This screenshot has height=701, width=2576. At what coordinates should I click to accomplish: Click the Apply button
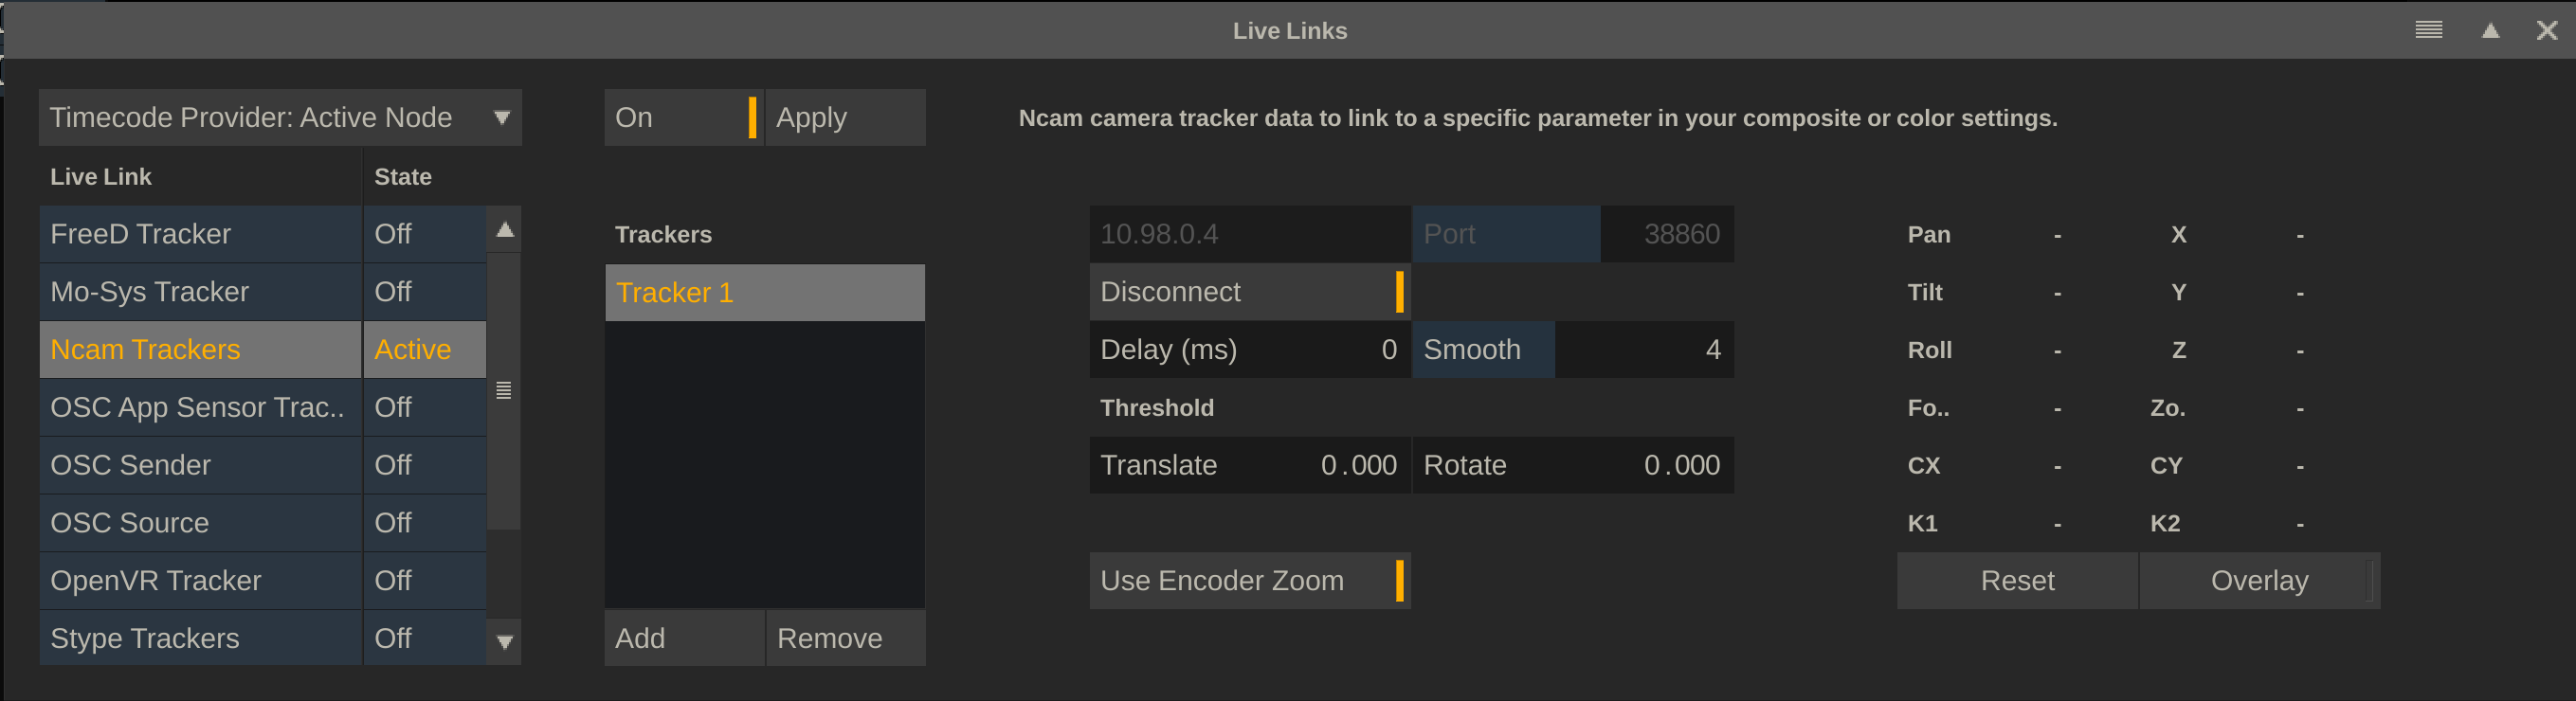point(845,118)
